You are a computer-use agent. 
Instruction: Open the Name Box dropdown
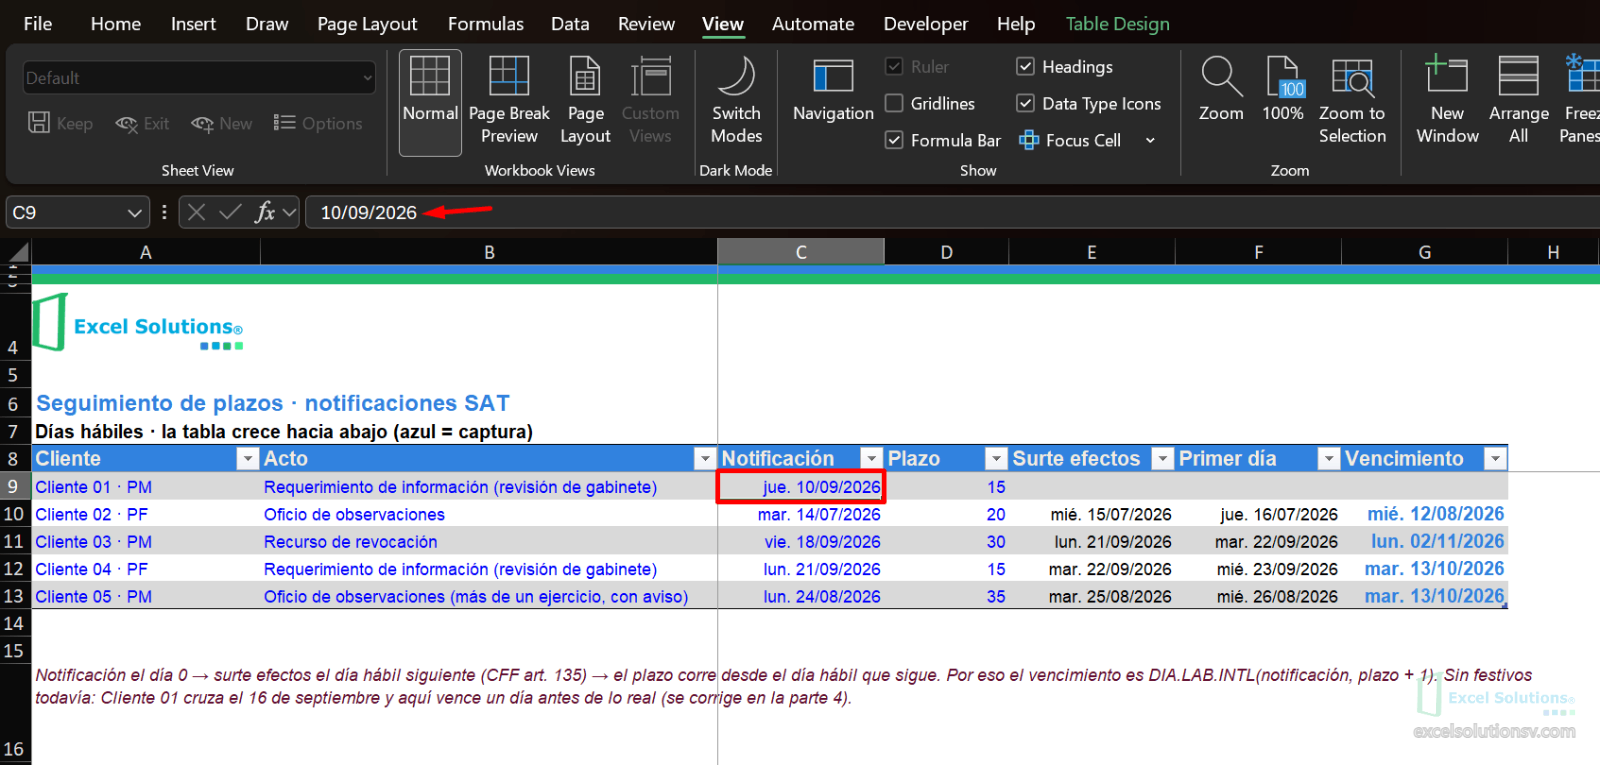pyautogui.click(x=135, y=212)
